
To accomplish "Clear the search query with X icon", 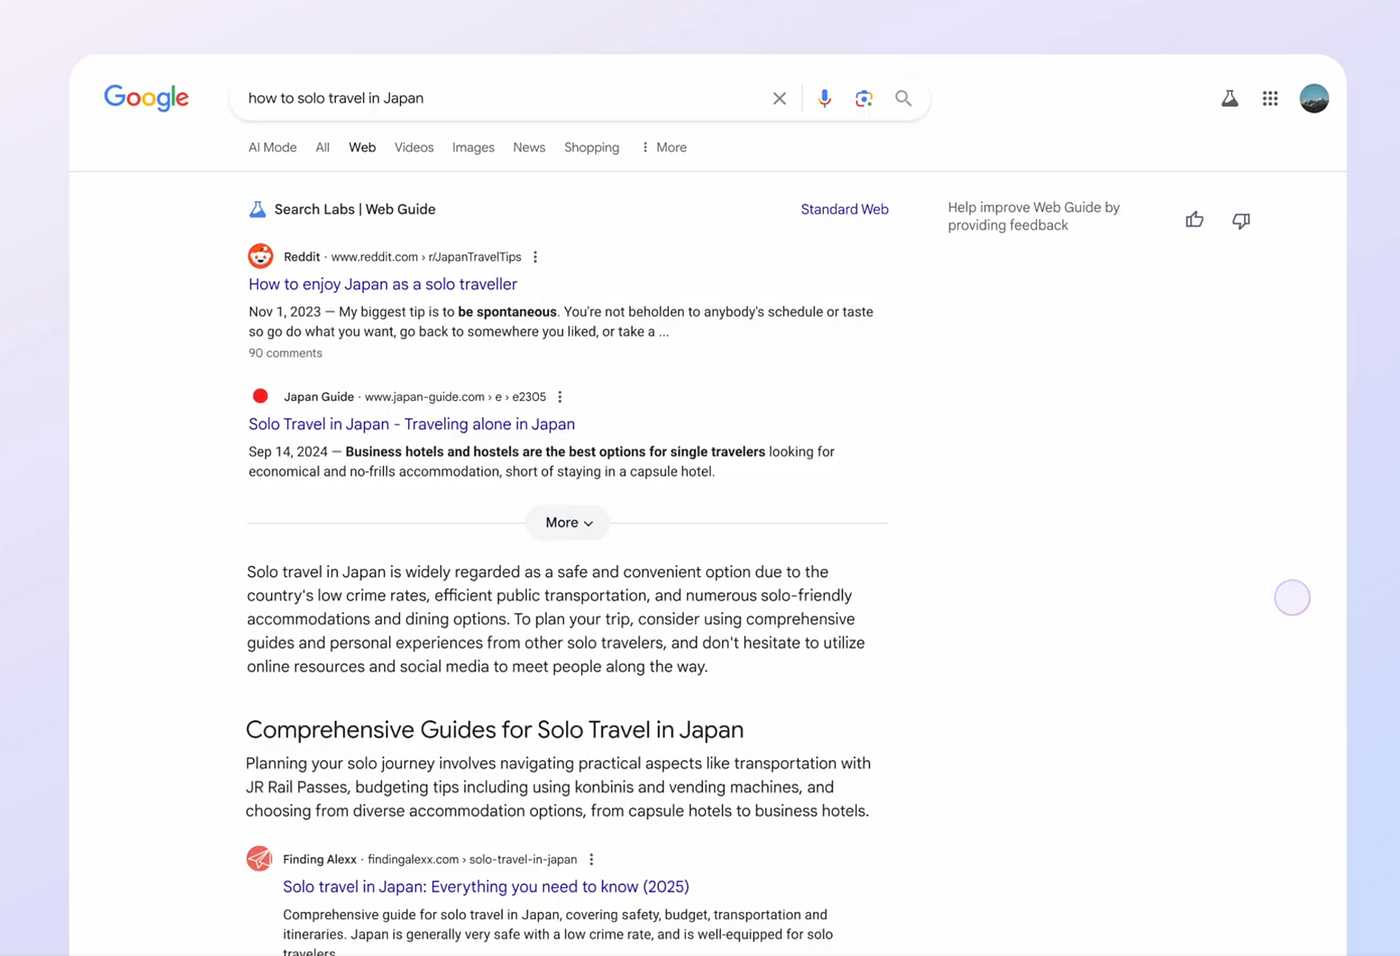I will click(x=779, y=98).
